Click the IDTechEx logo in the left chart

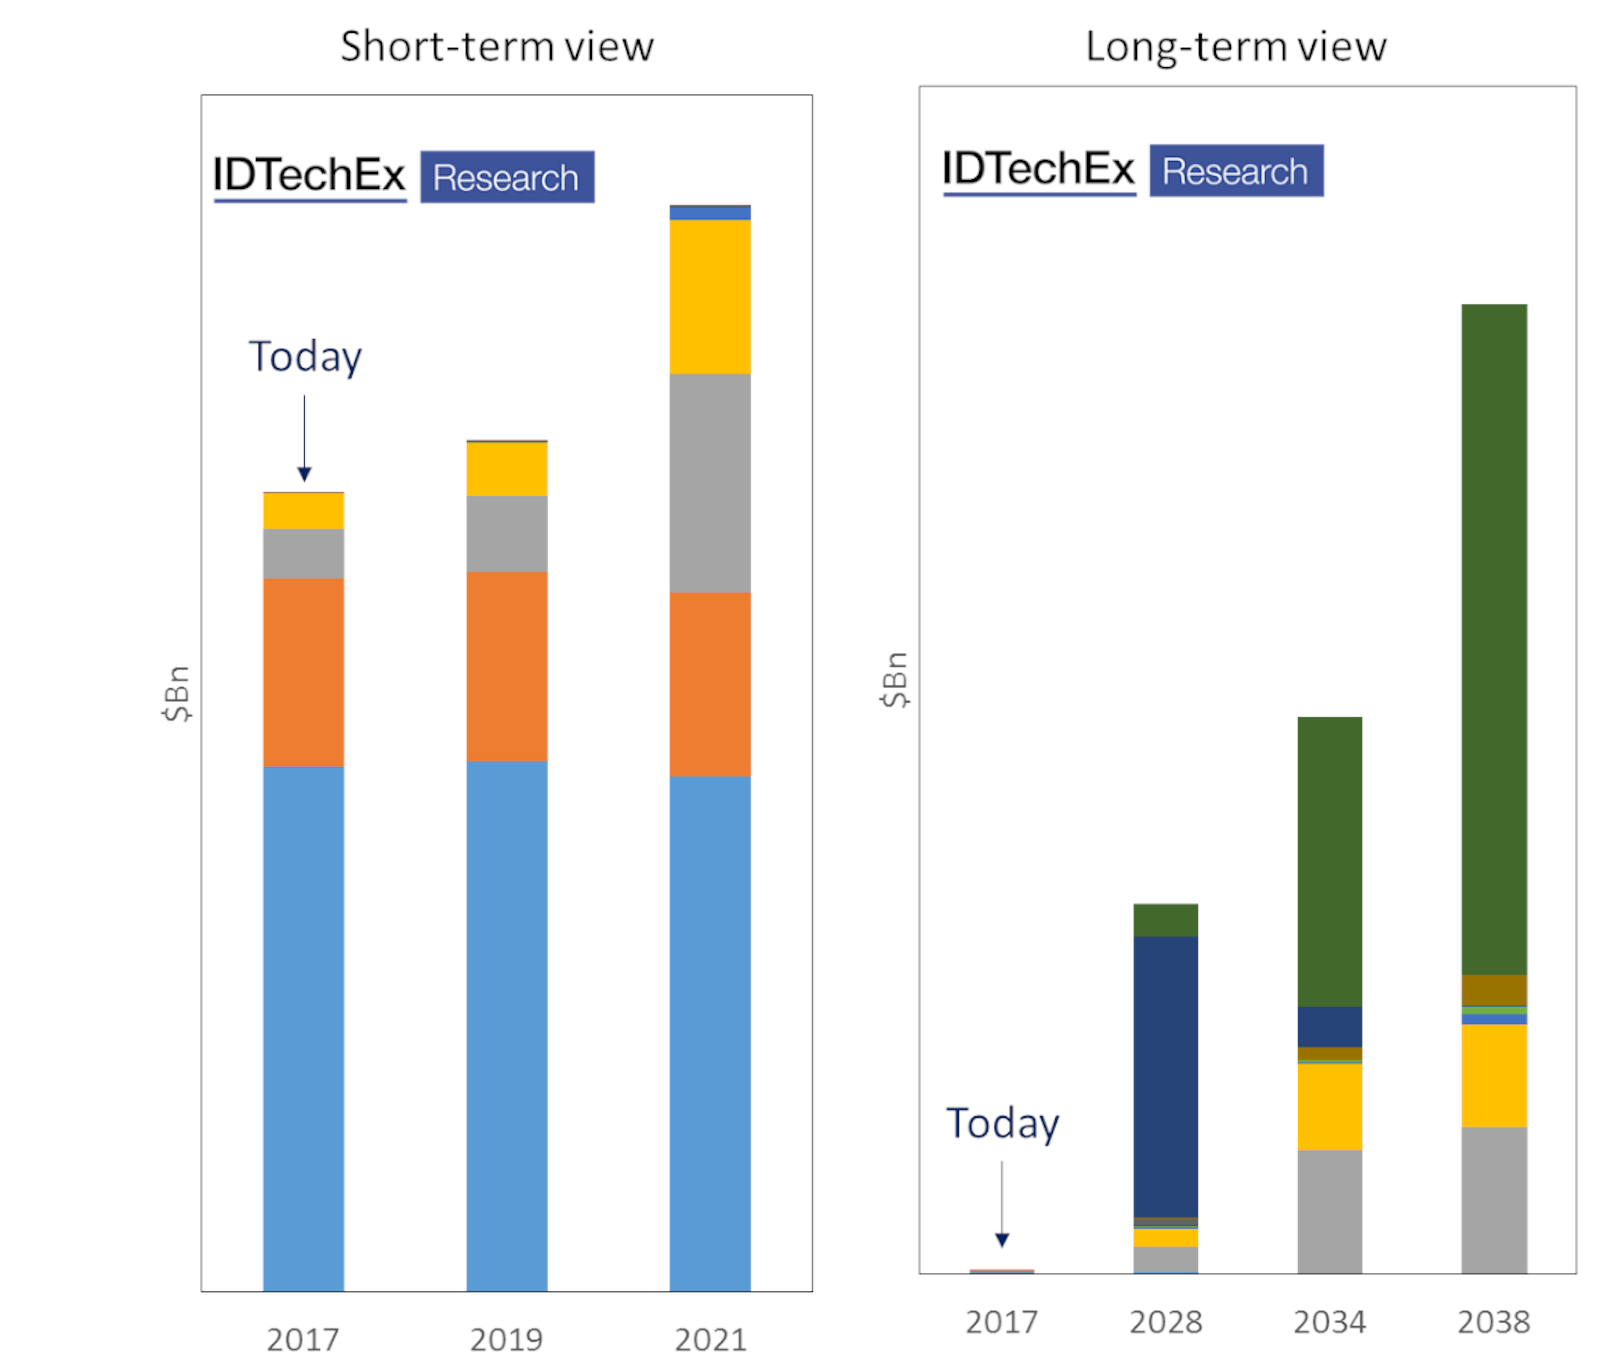click(x=309, y=176)
